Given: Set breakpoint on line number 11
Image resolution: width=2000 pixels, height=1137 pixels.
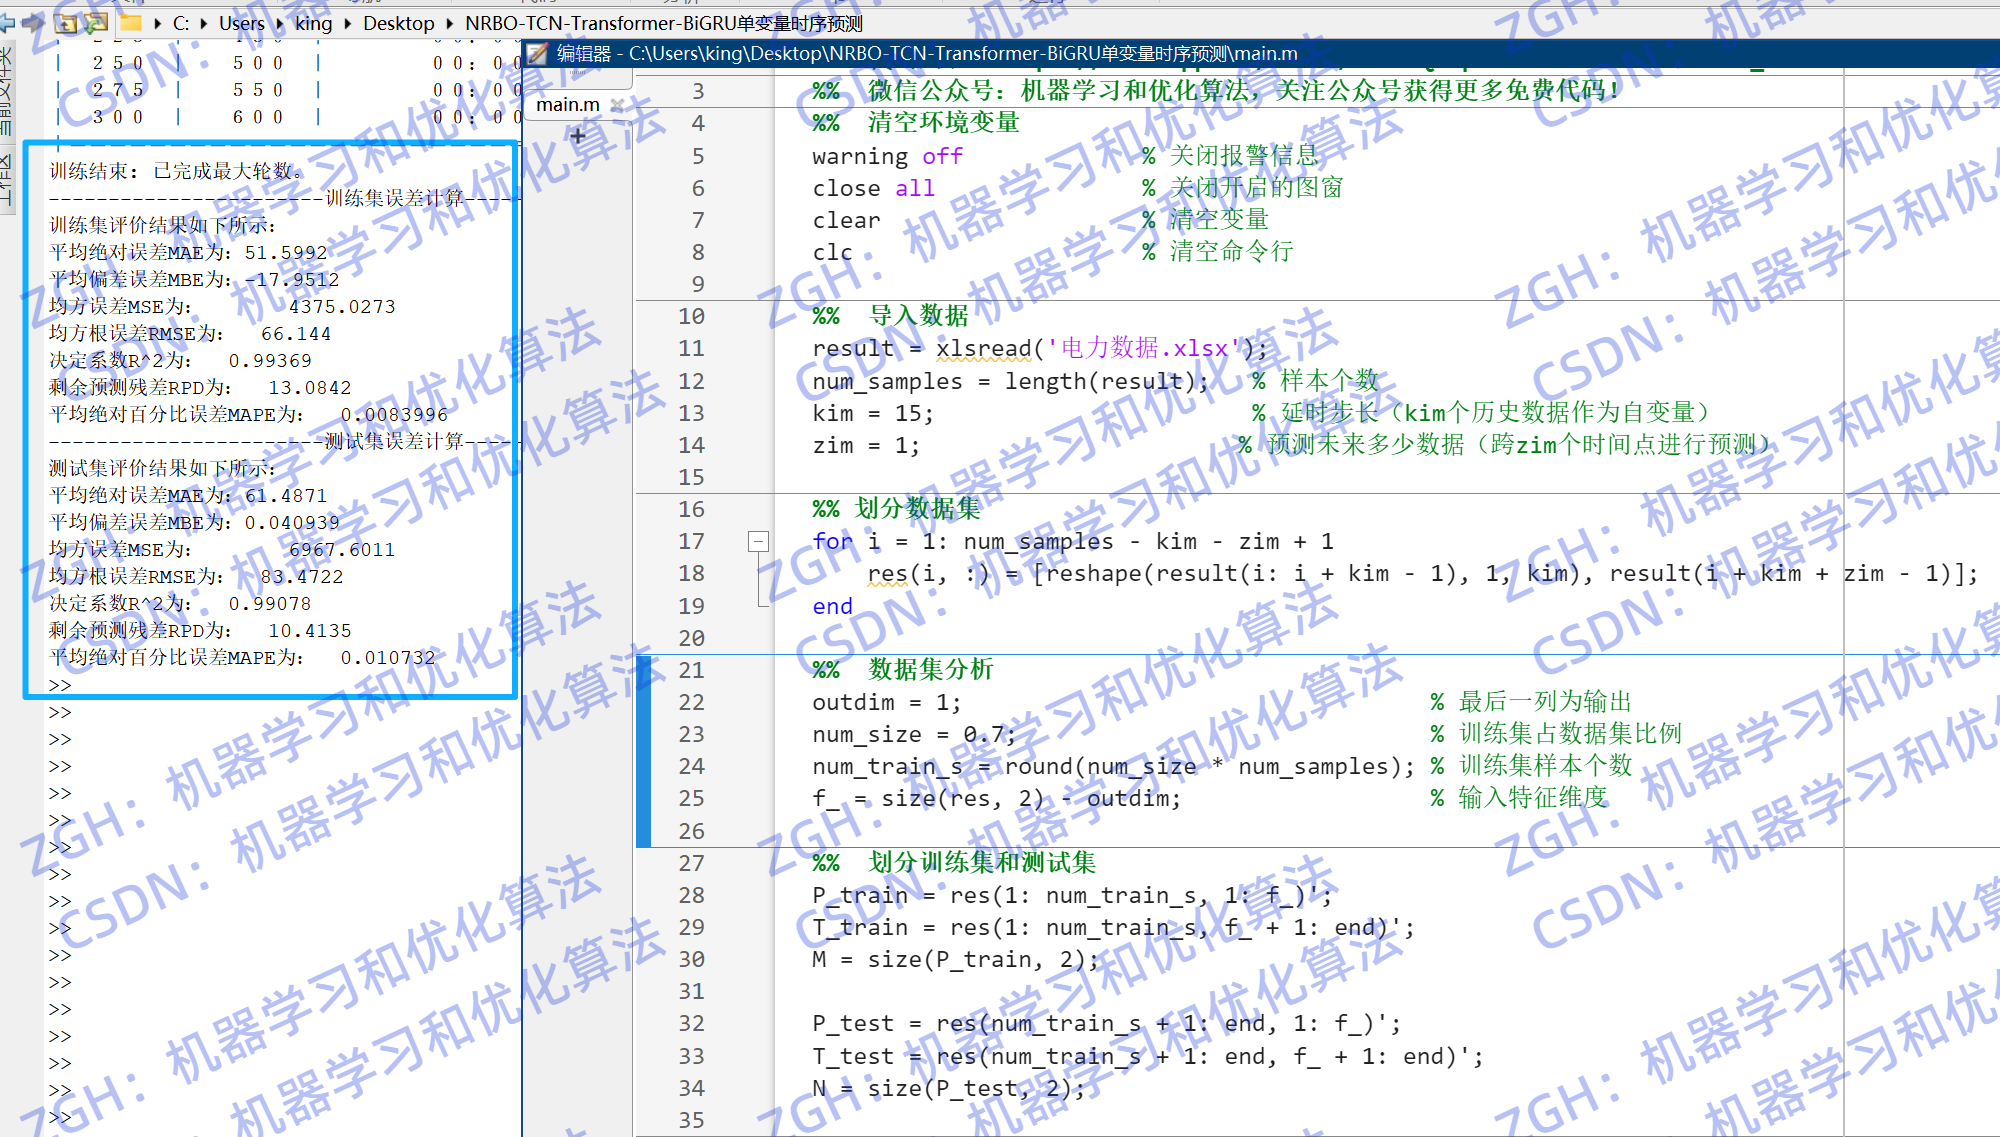Looking at the screenshot, I should [690, 348].
